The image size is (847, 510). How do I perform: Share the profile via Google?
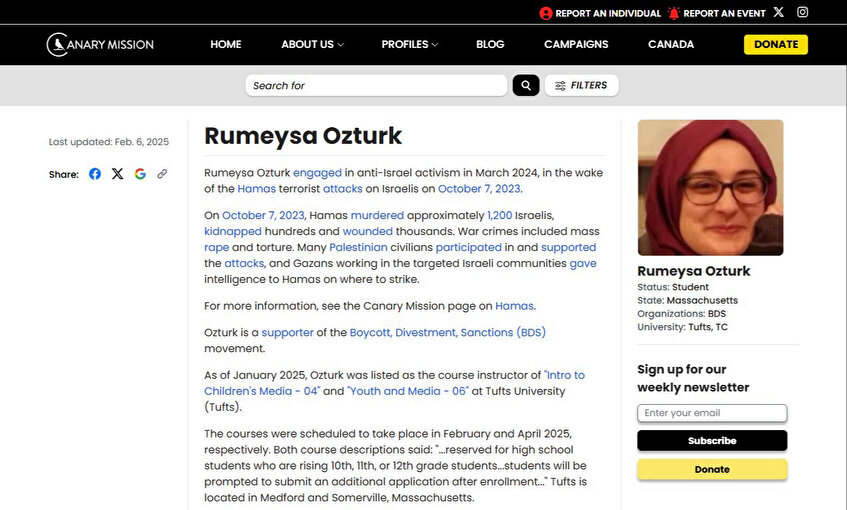click(140, 174)
